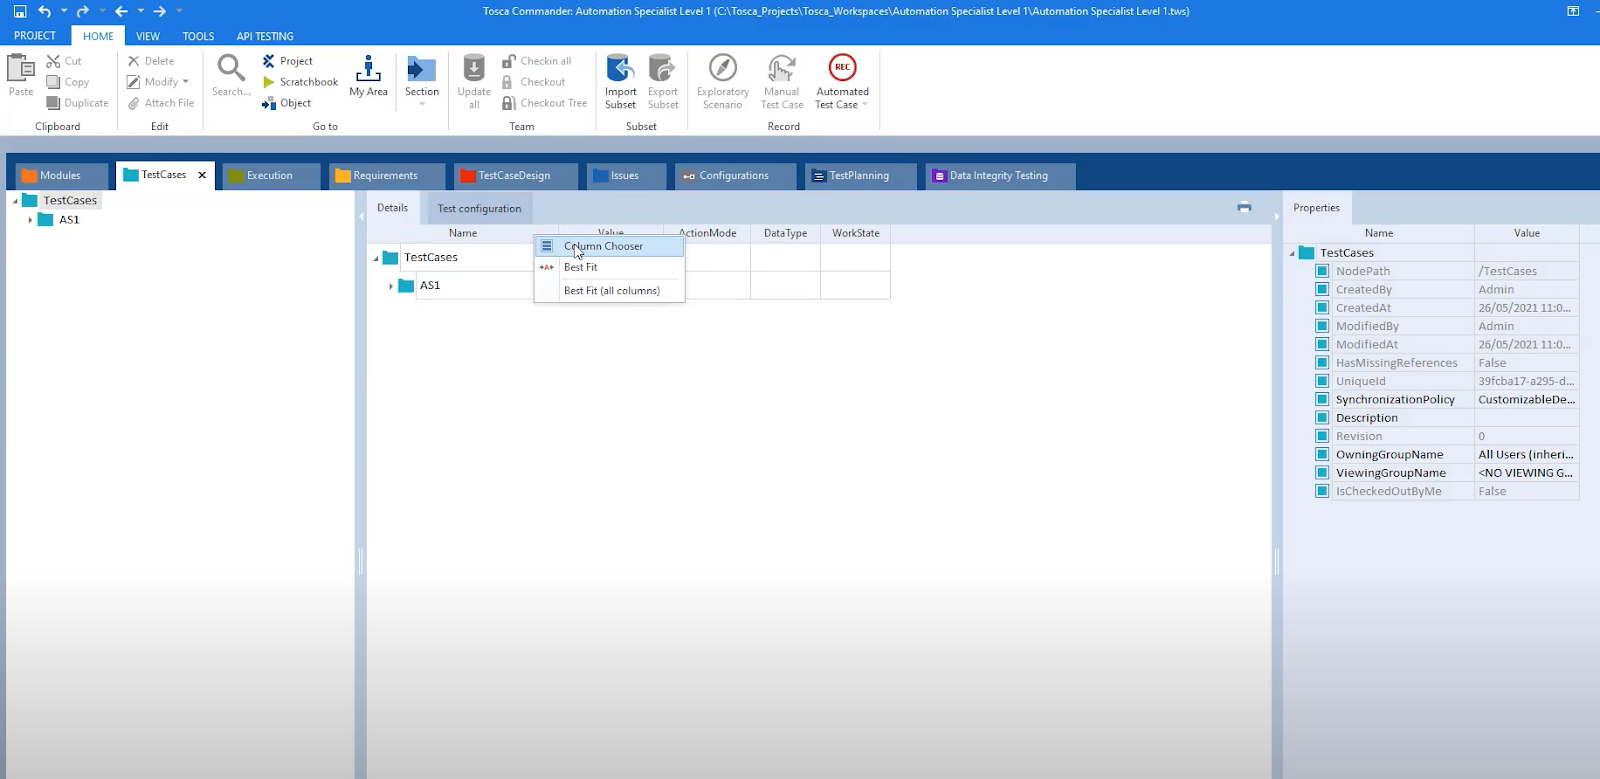The width and height of the screenshot is (1600, 779).
Task: Go to Scratchbook
Action: [300, 82]
